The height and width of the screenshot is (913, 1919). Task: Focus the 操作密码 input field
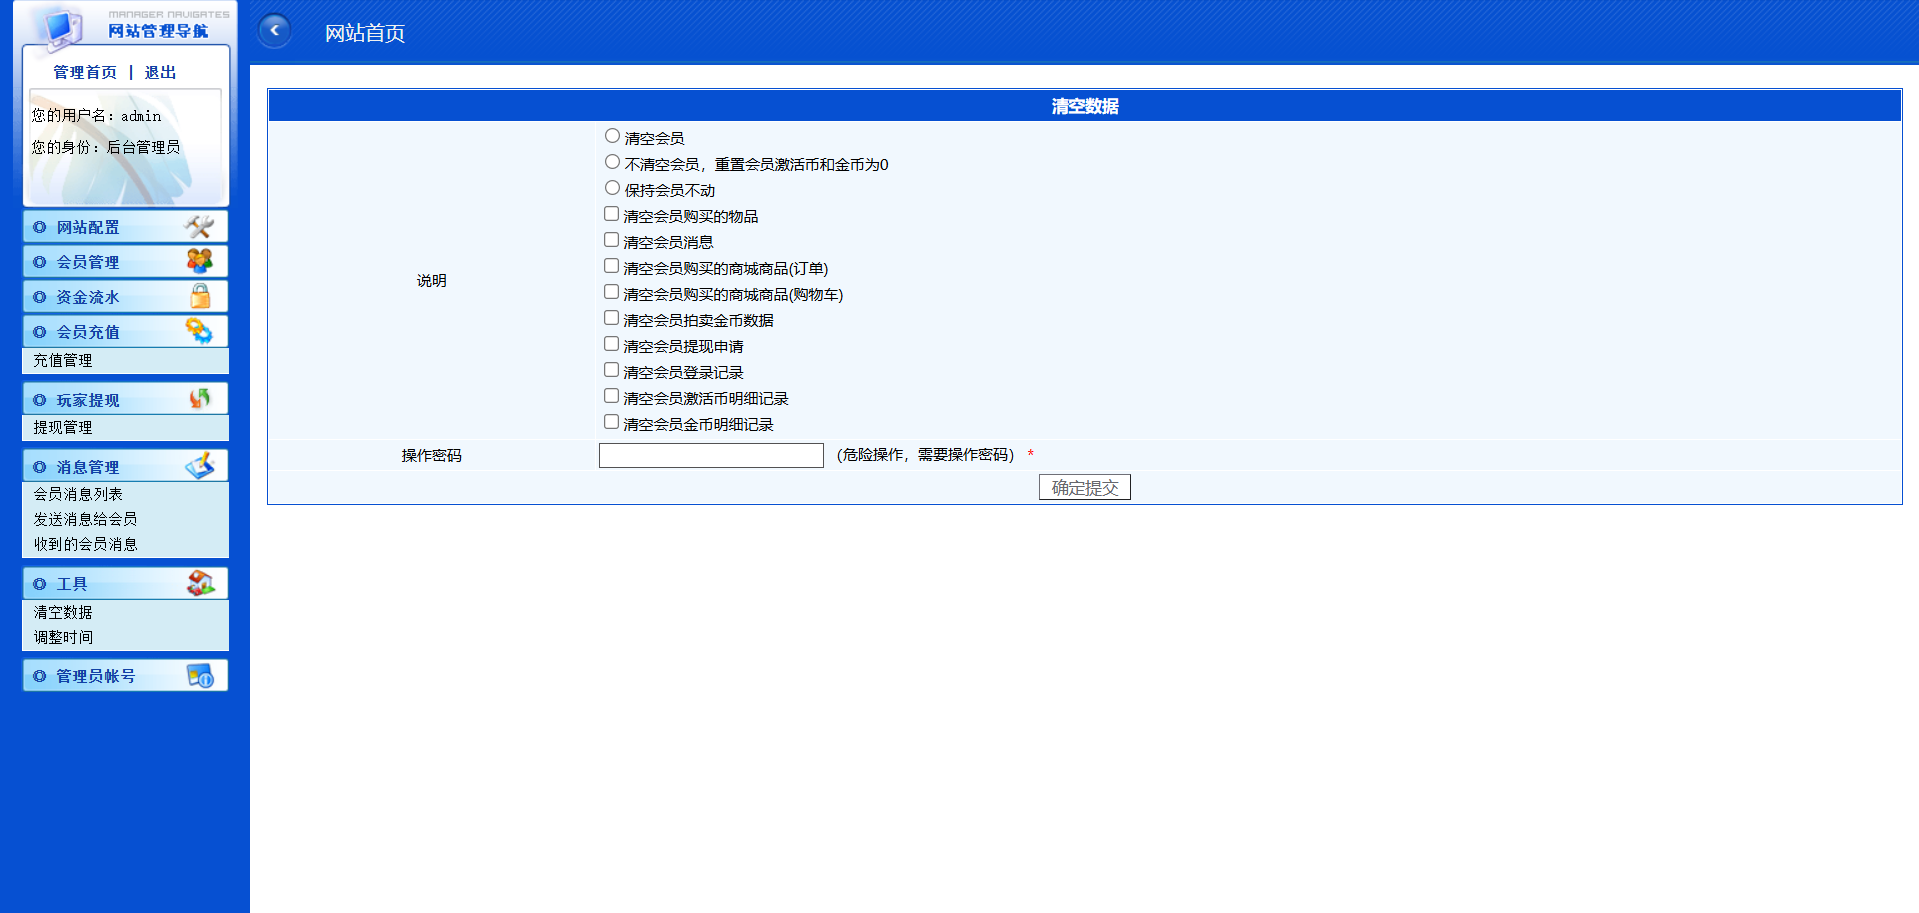pyautogui.click(x=711, y=455)
